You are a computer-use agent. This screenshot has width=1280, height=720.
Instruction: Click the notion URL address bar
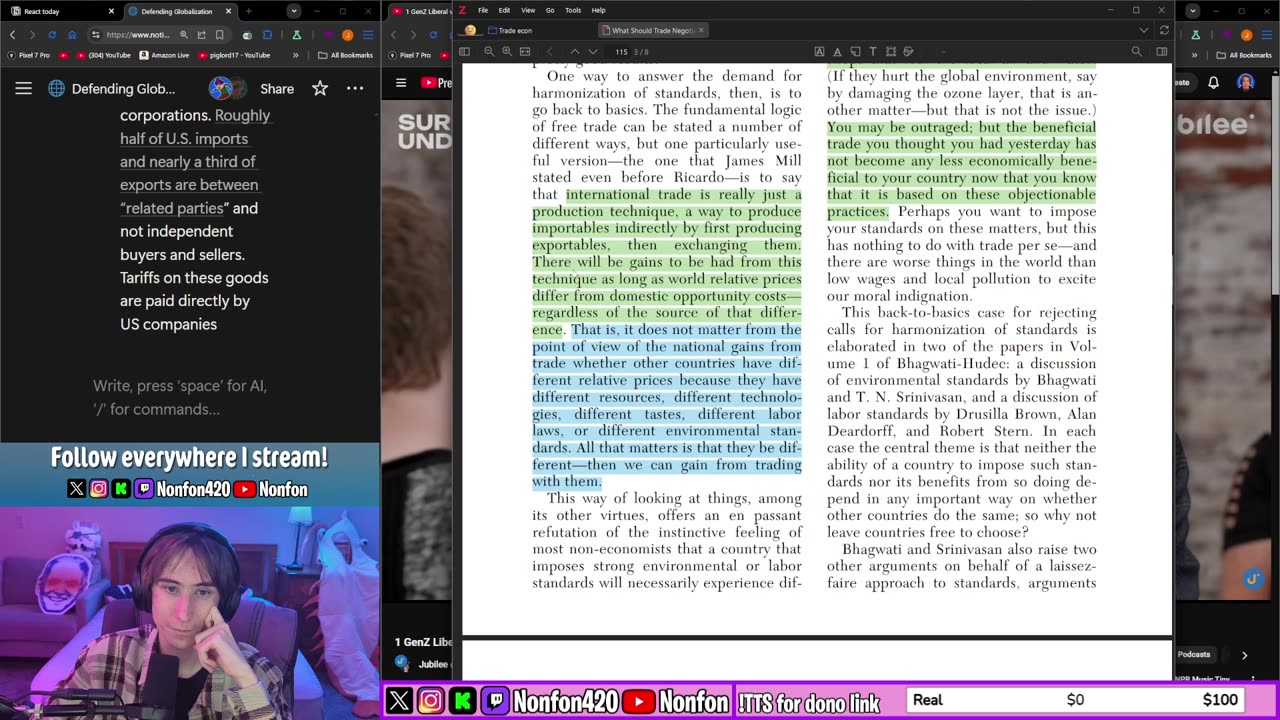point(138,35)
